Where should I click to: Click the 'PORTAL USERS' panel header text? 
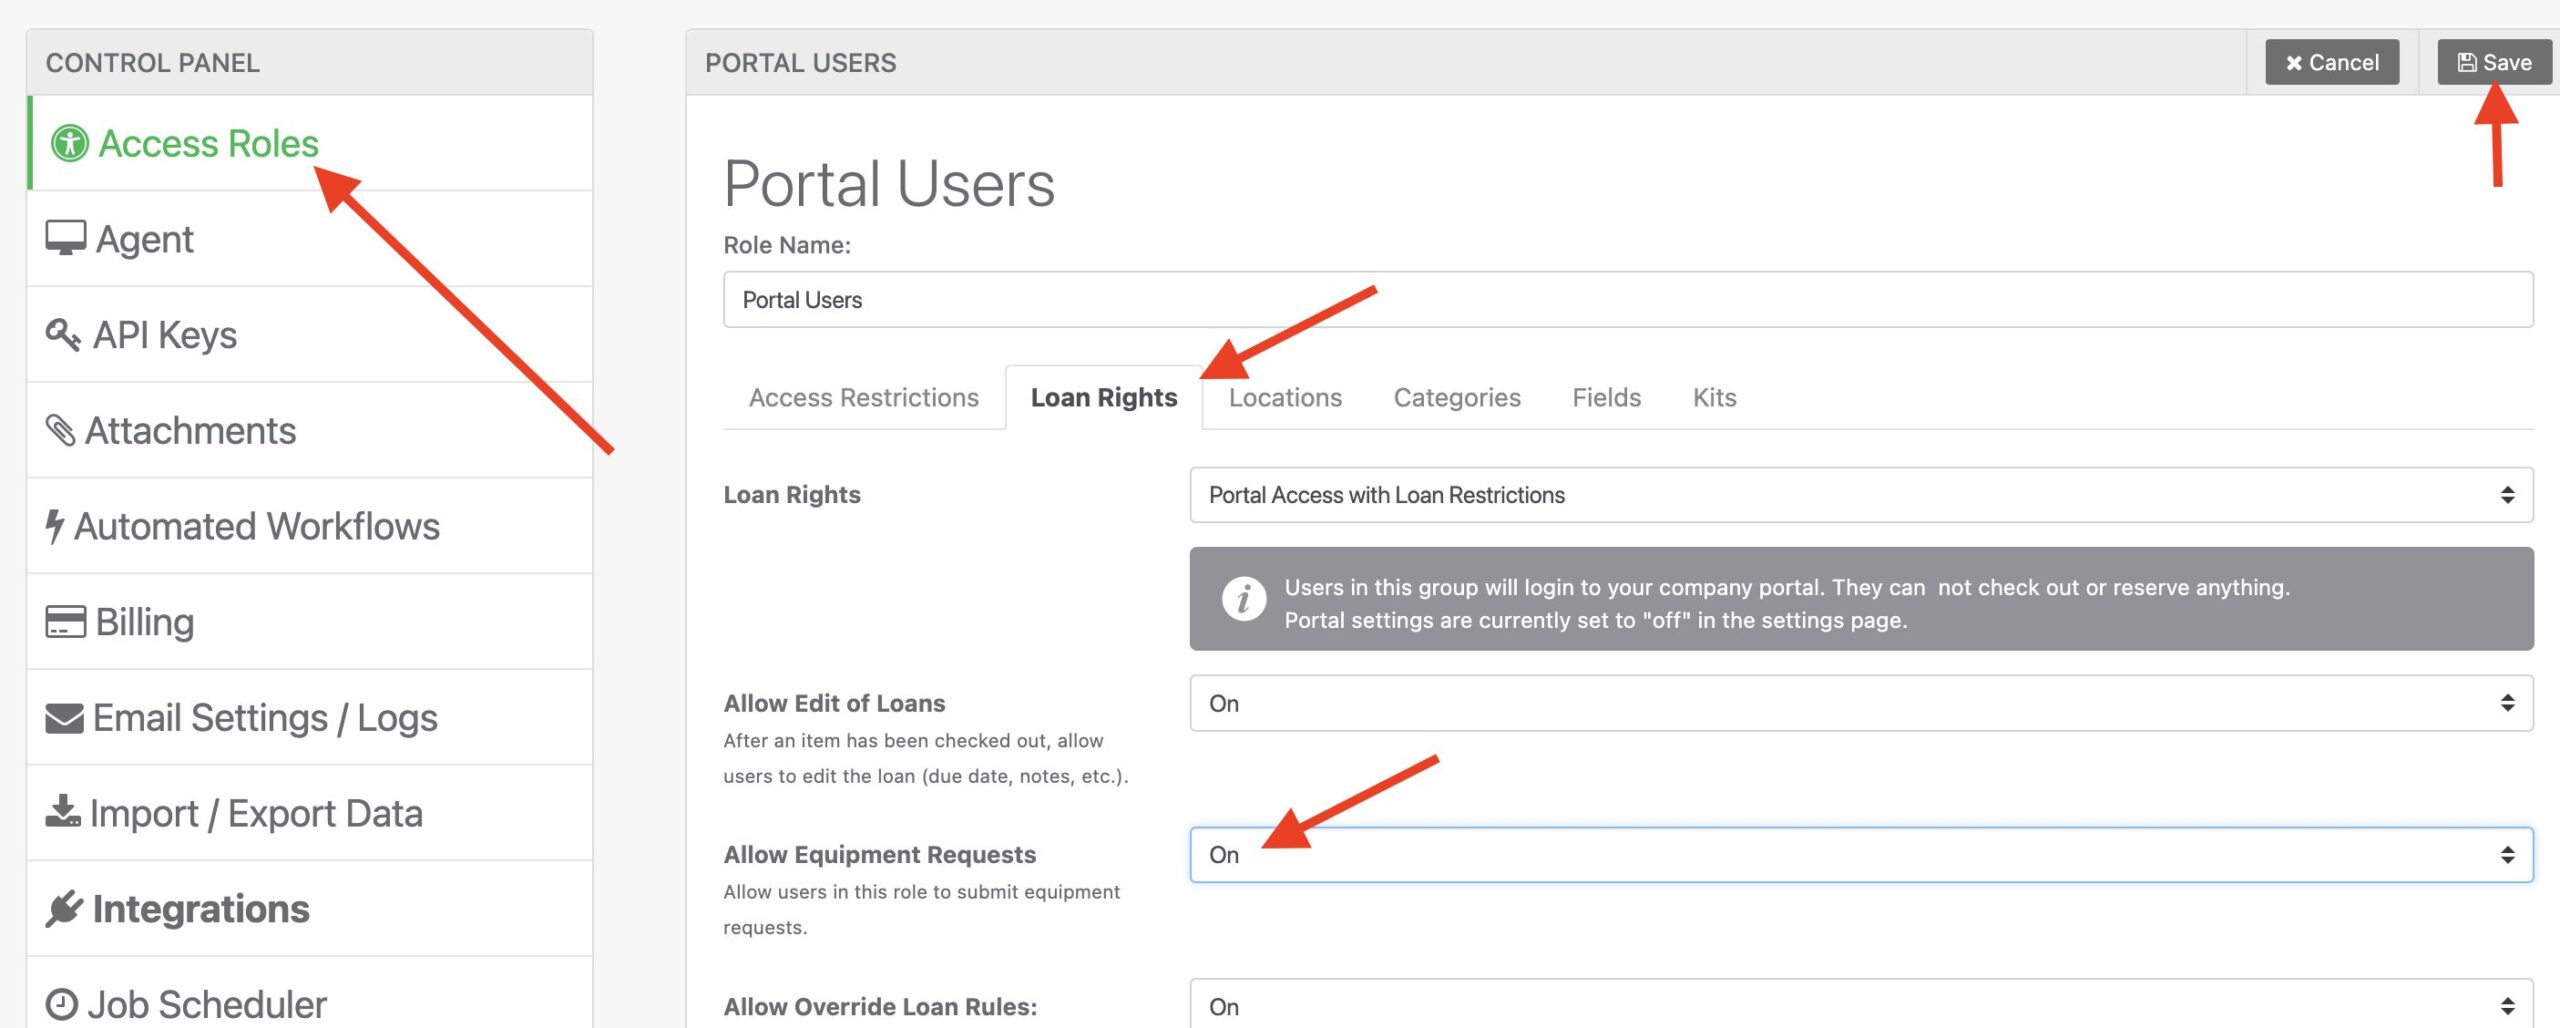coord(800,63)
